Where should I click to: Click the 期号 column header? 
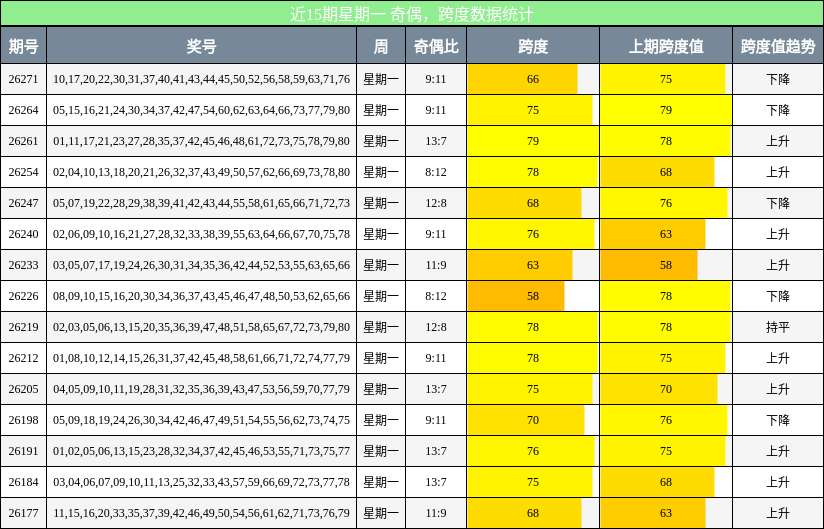[x=24, y=46]
